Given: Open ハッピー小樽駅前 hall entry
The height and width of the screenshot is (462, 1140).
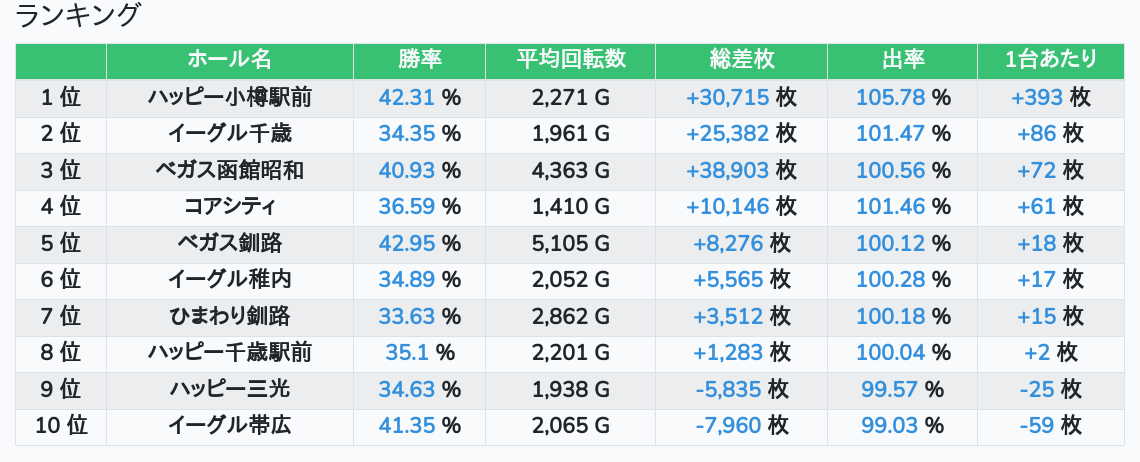Looking at the screenshot, I should (229, 97).
